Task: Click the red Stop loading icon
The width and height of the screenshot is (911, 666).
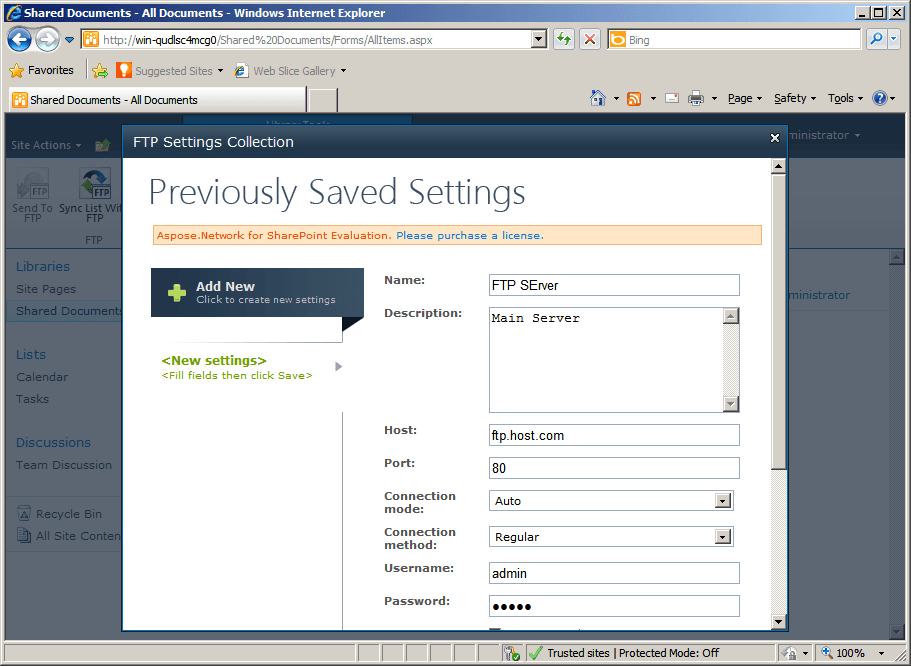Action: tap(590, 40)
